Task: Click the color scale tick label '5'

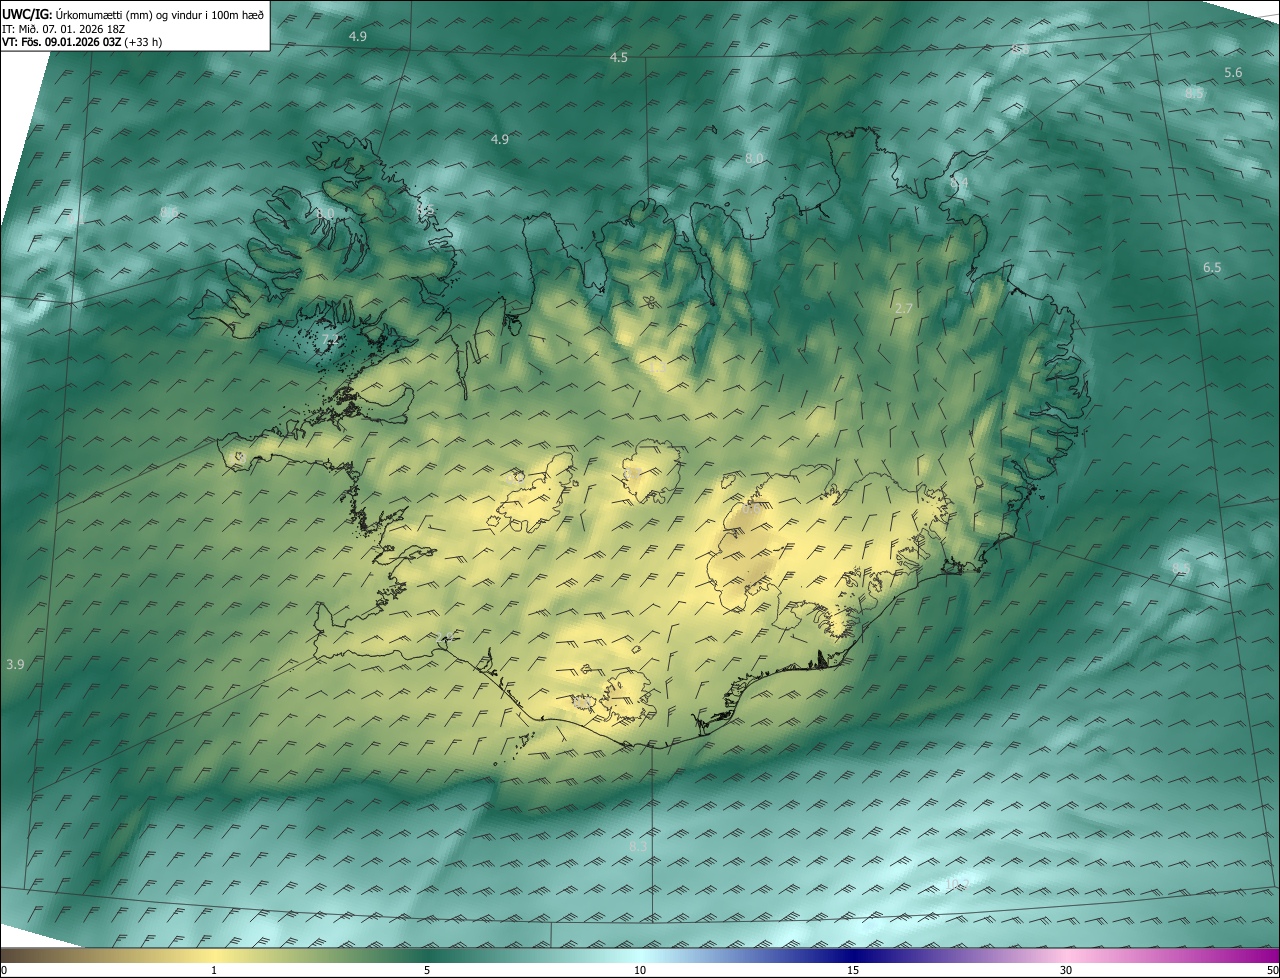Action: click(x=427, y=971)
